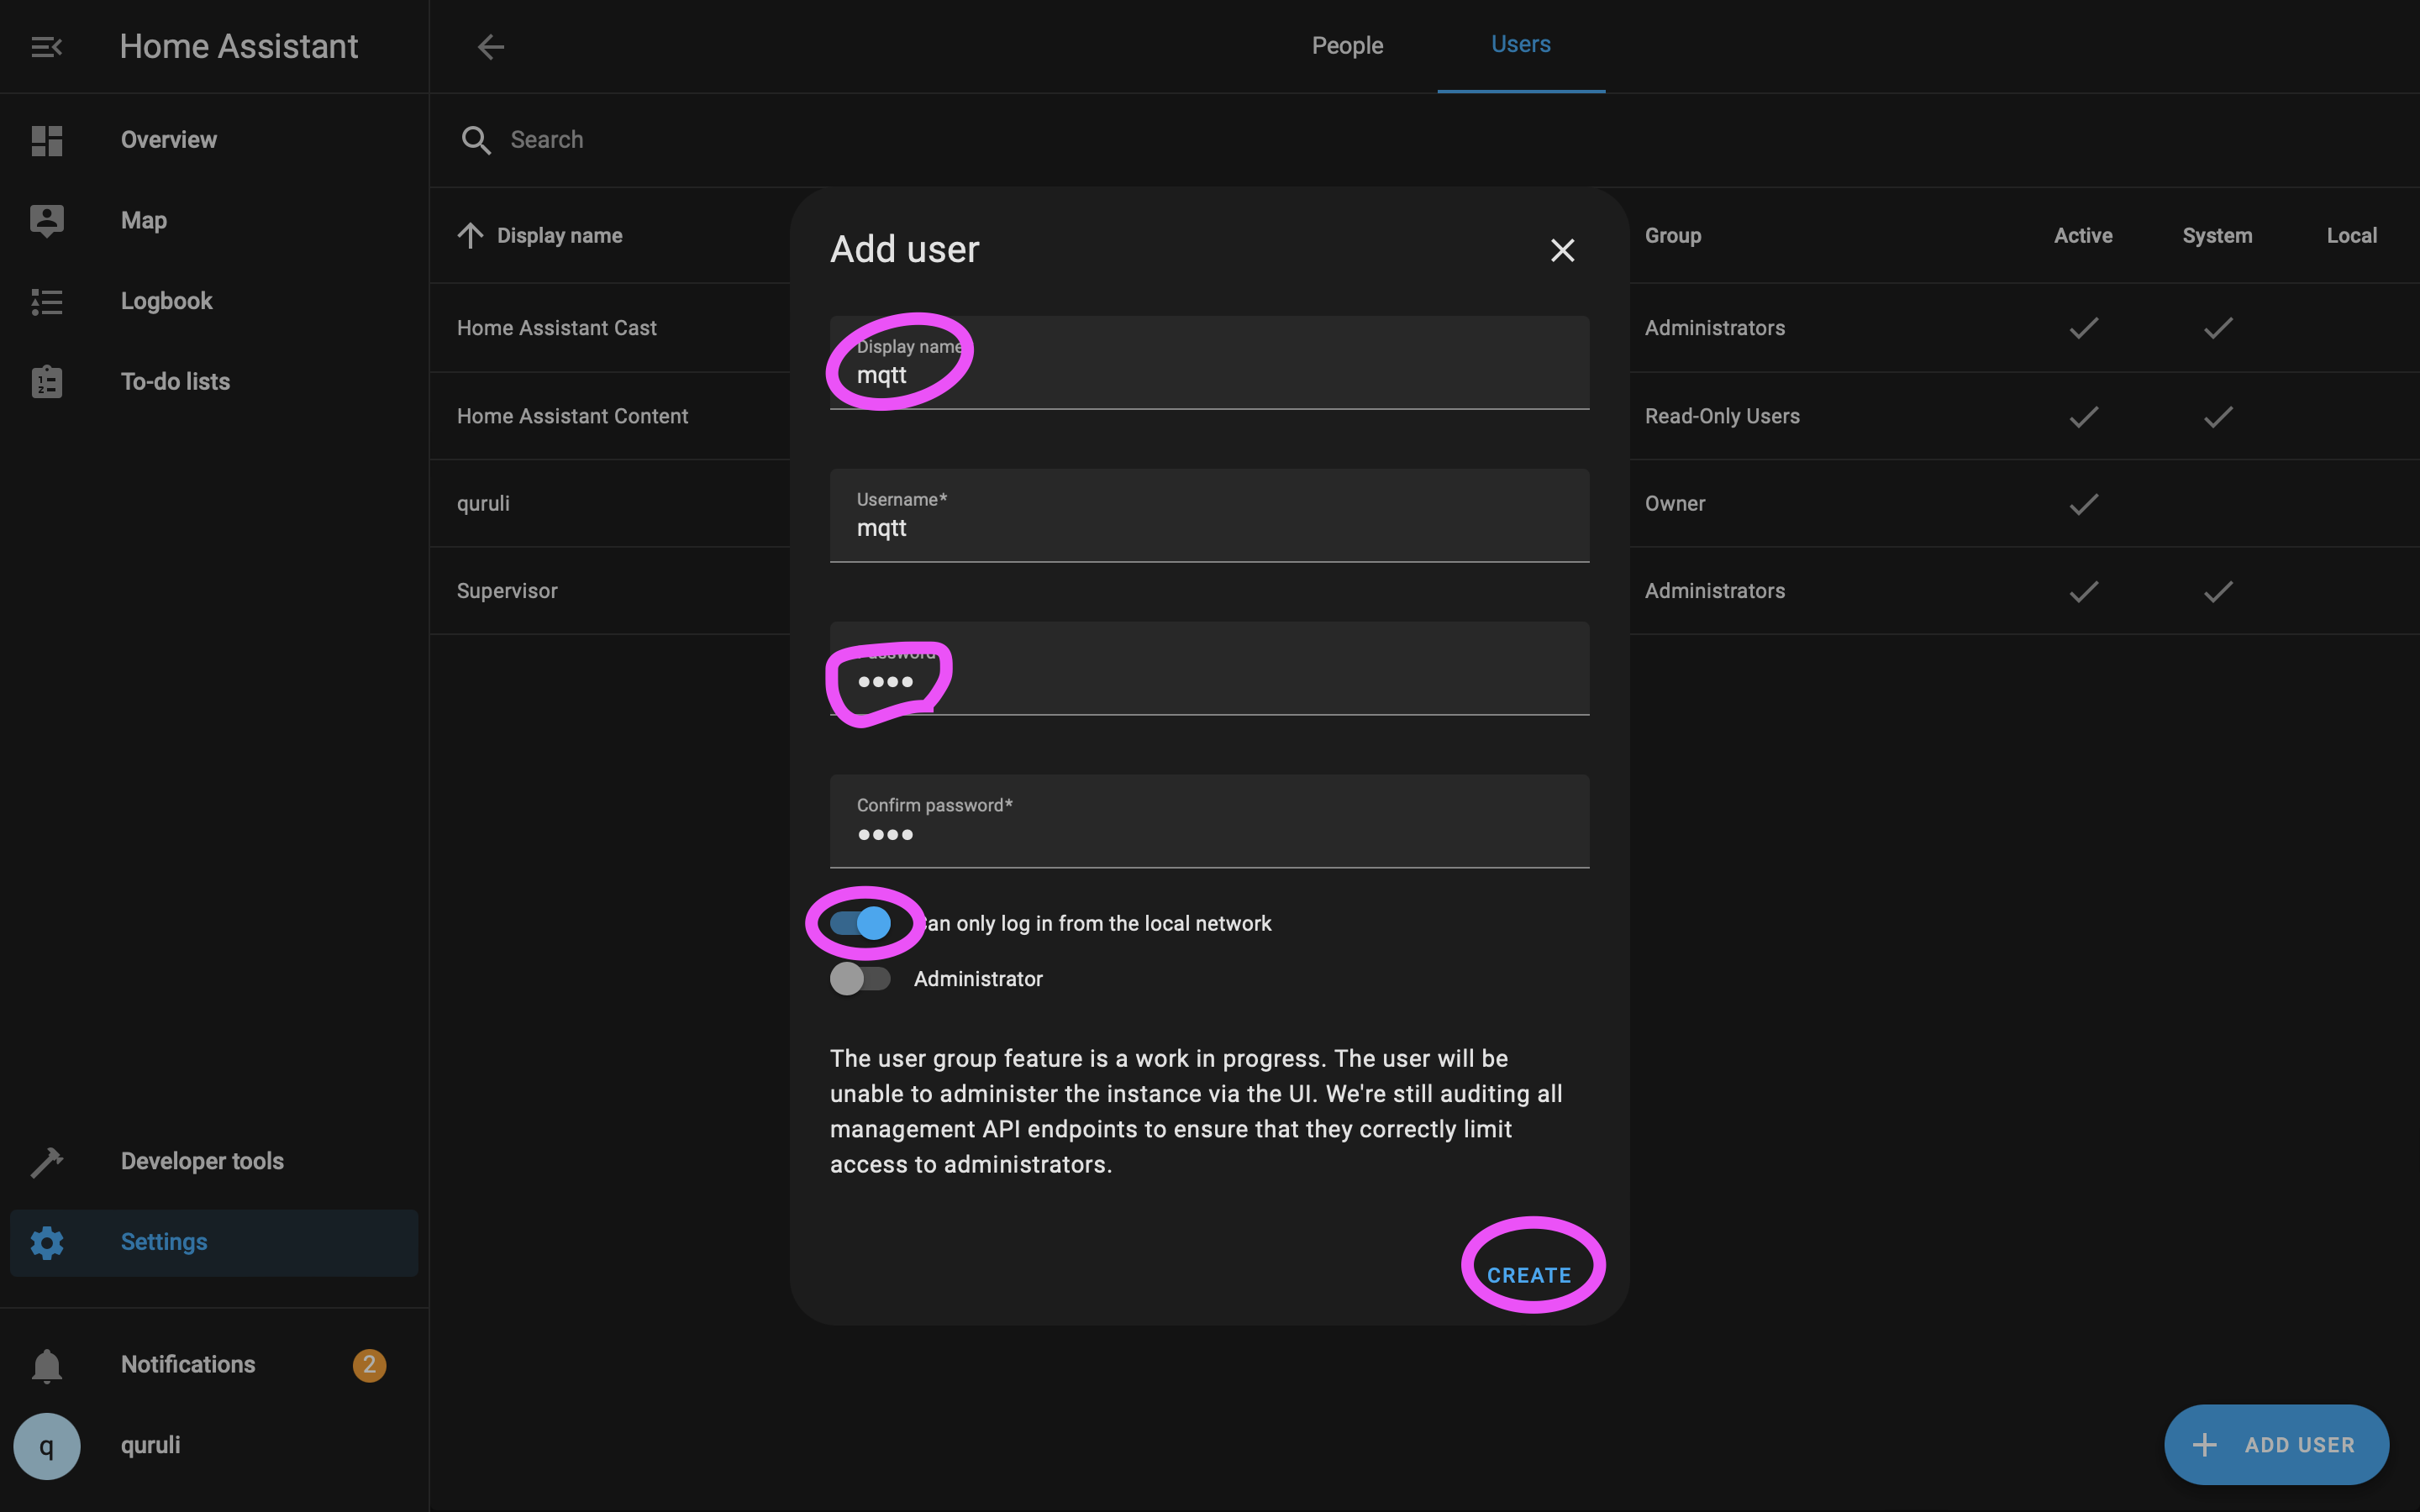2420x1512 pixels.
Task: Sort by Display name column arrow
Action: coord(470,236)
